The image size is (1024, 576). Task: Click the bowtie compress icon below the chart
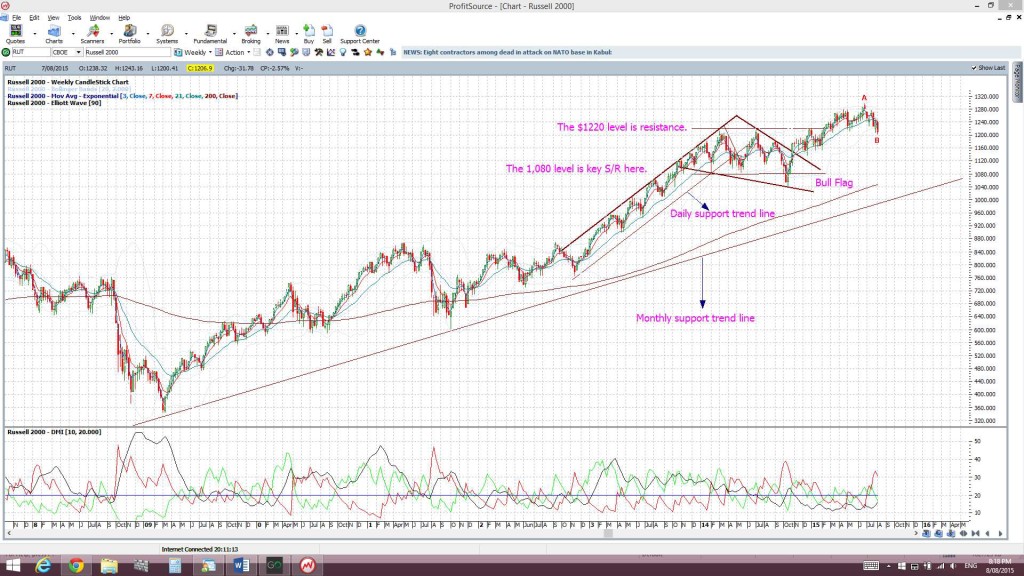click(x=976, y=534)
